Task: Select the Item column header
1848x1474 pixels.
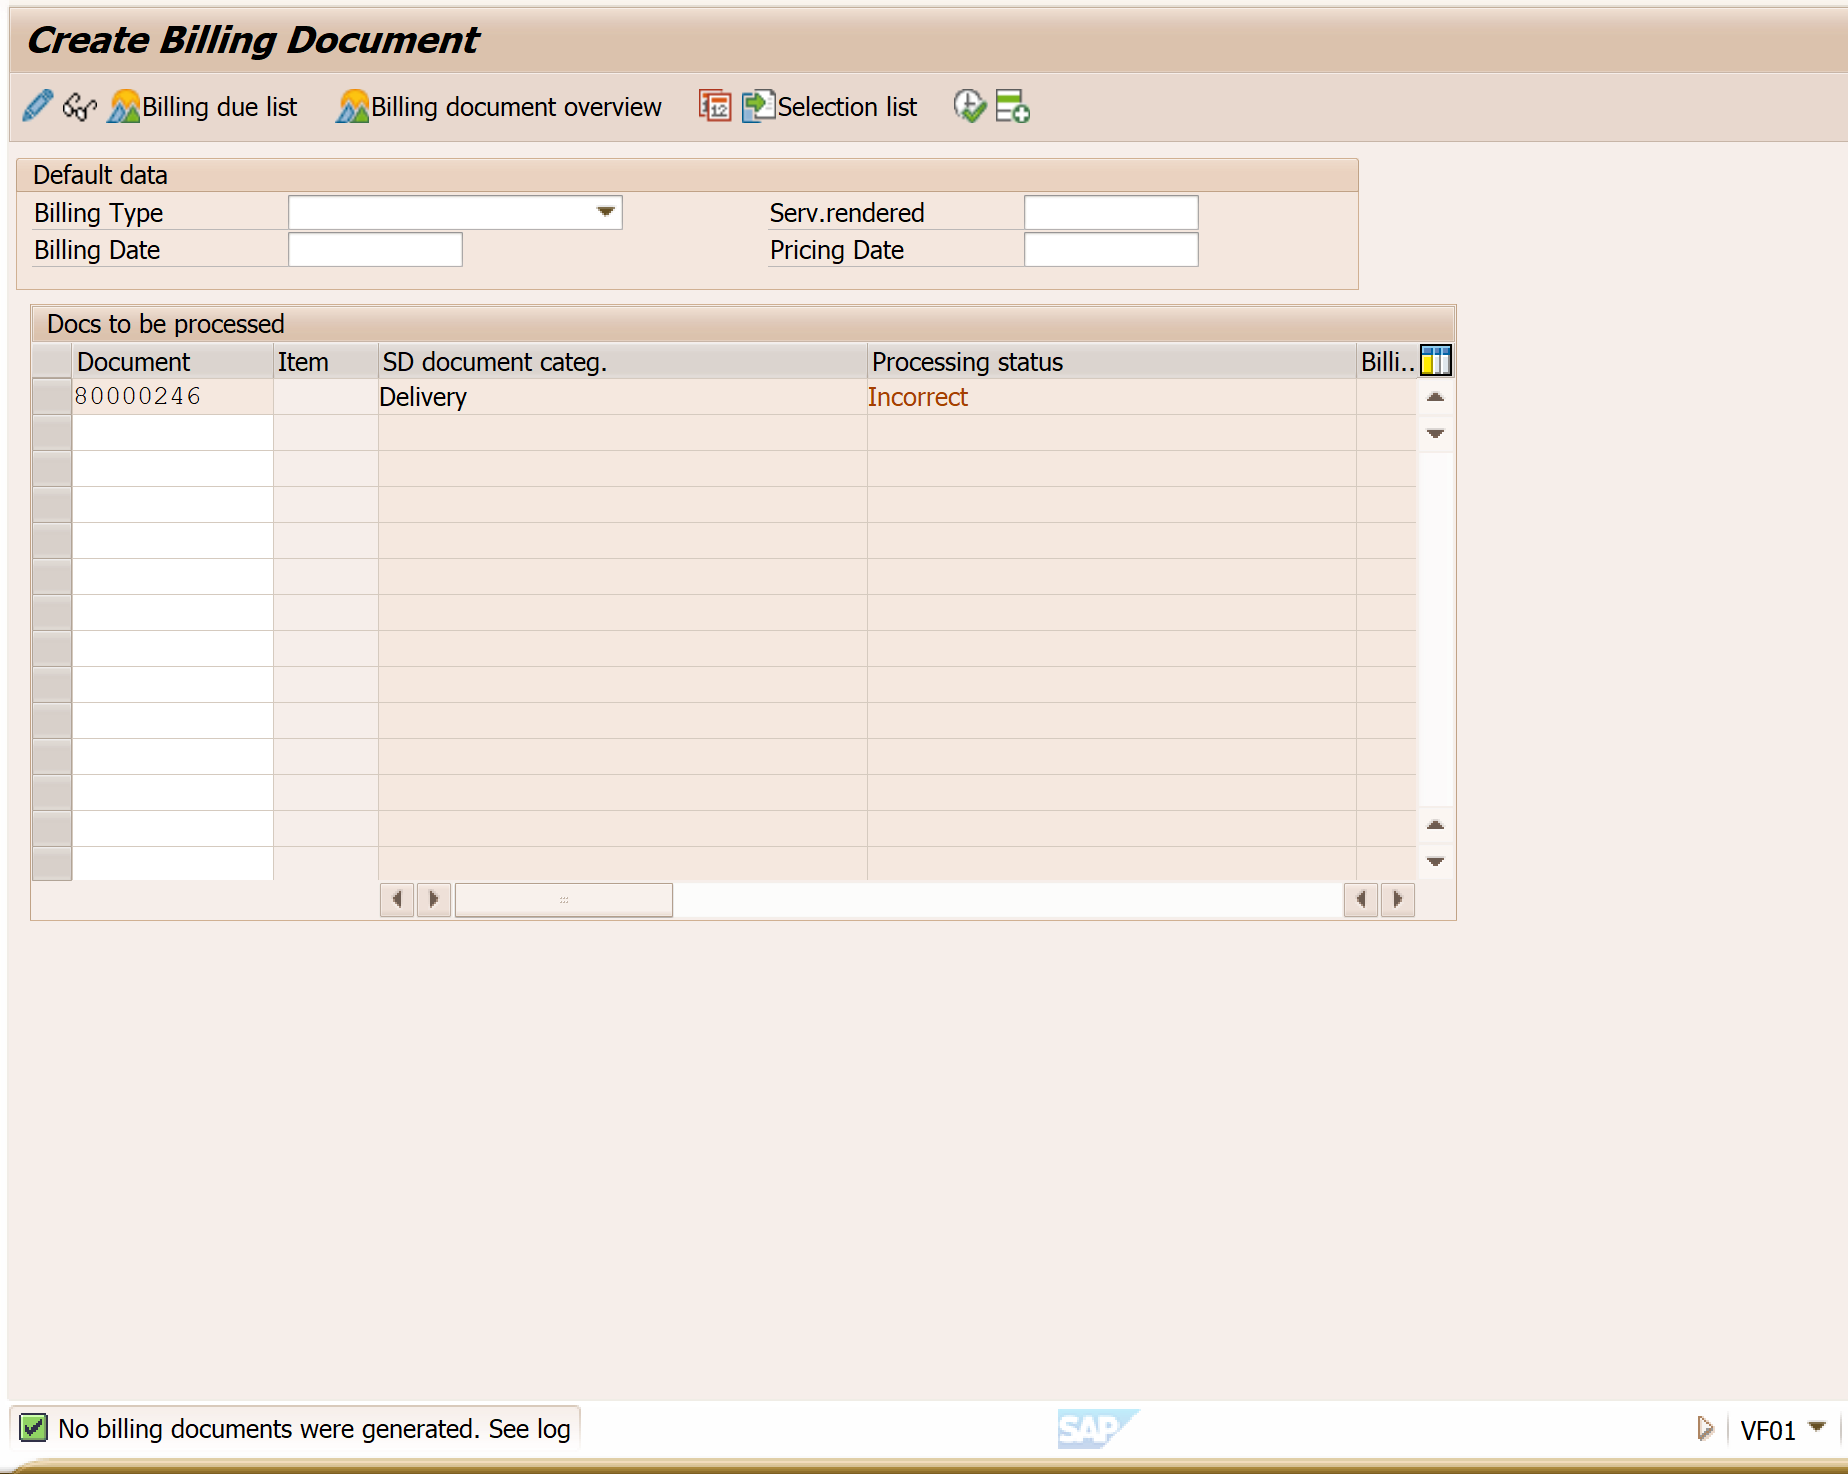Action: [x=326, y=361]
